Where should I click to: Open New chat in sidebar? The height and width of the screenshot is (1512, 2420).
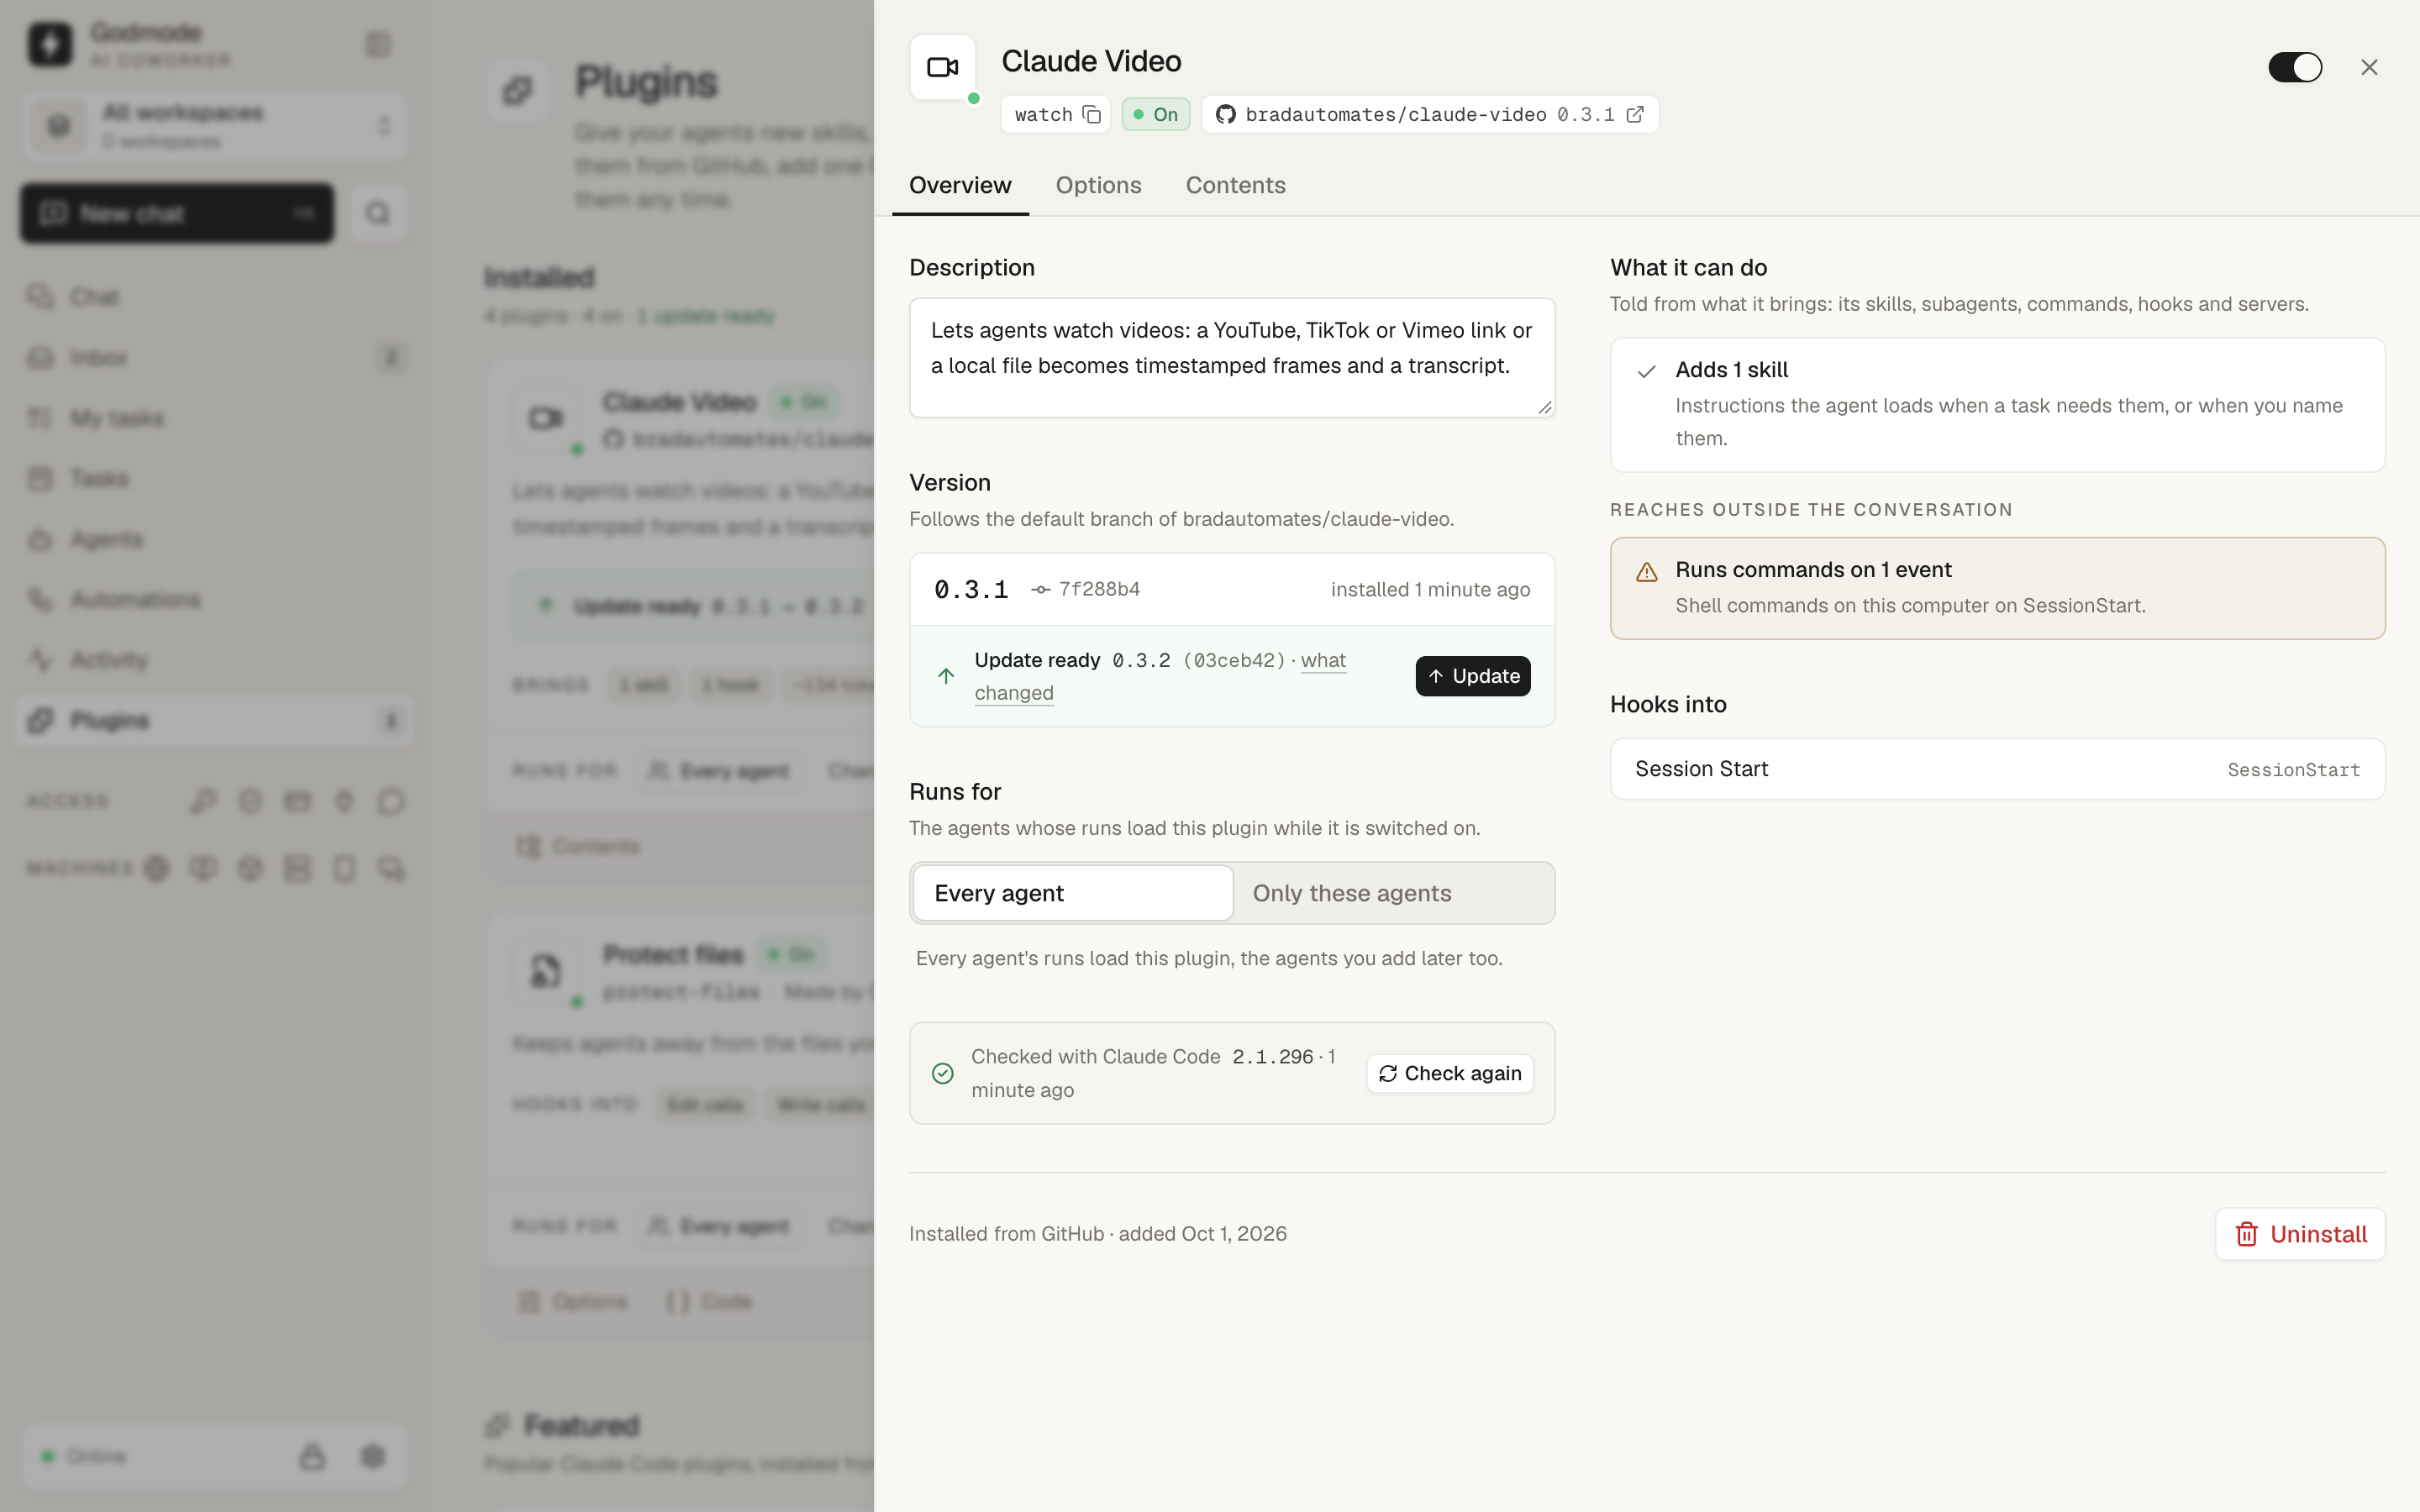(177, 213)
